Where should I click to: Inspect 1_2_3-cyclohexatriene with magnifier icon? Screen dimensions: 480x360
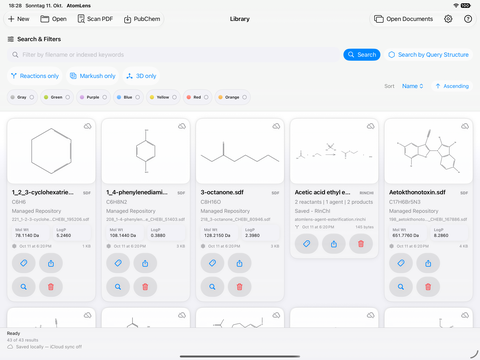(x=24, y=287)
